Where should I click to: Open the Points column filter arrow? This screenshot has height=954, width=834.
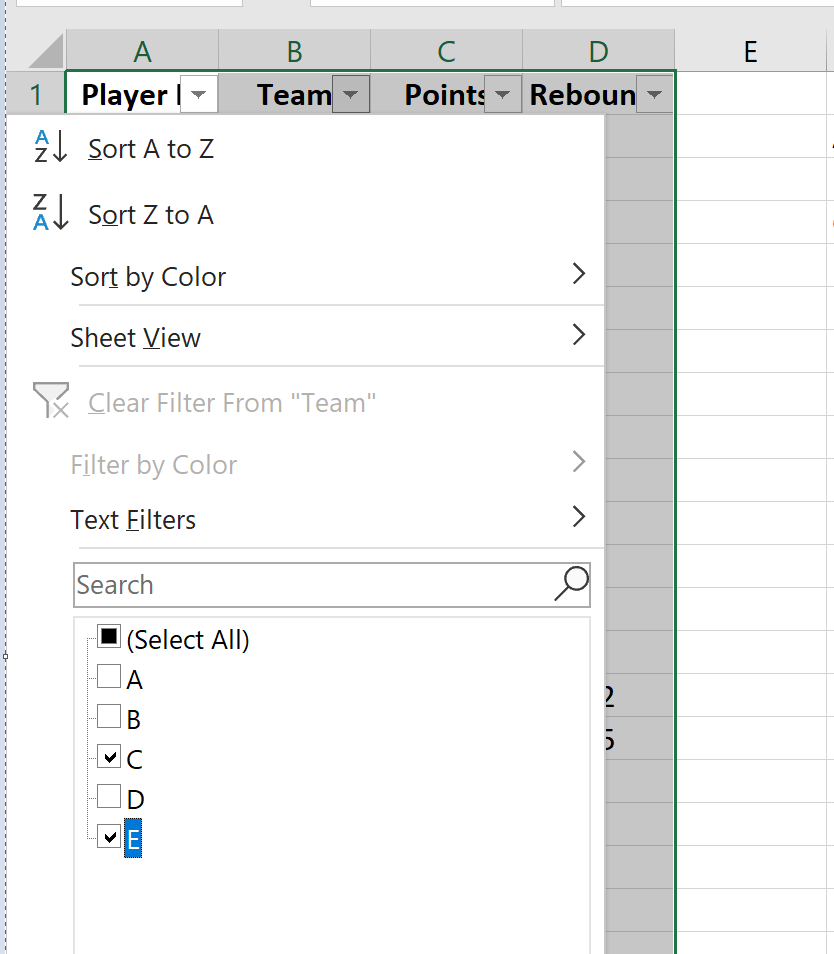503,93
